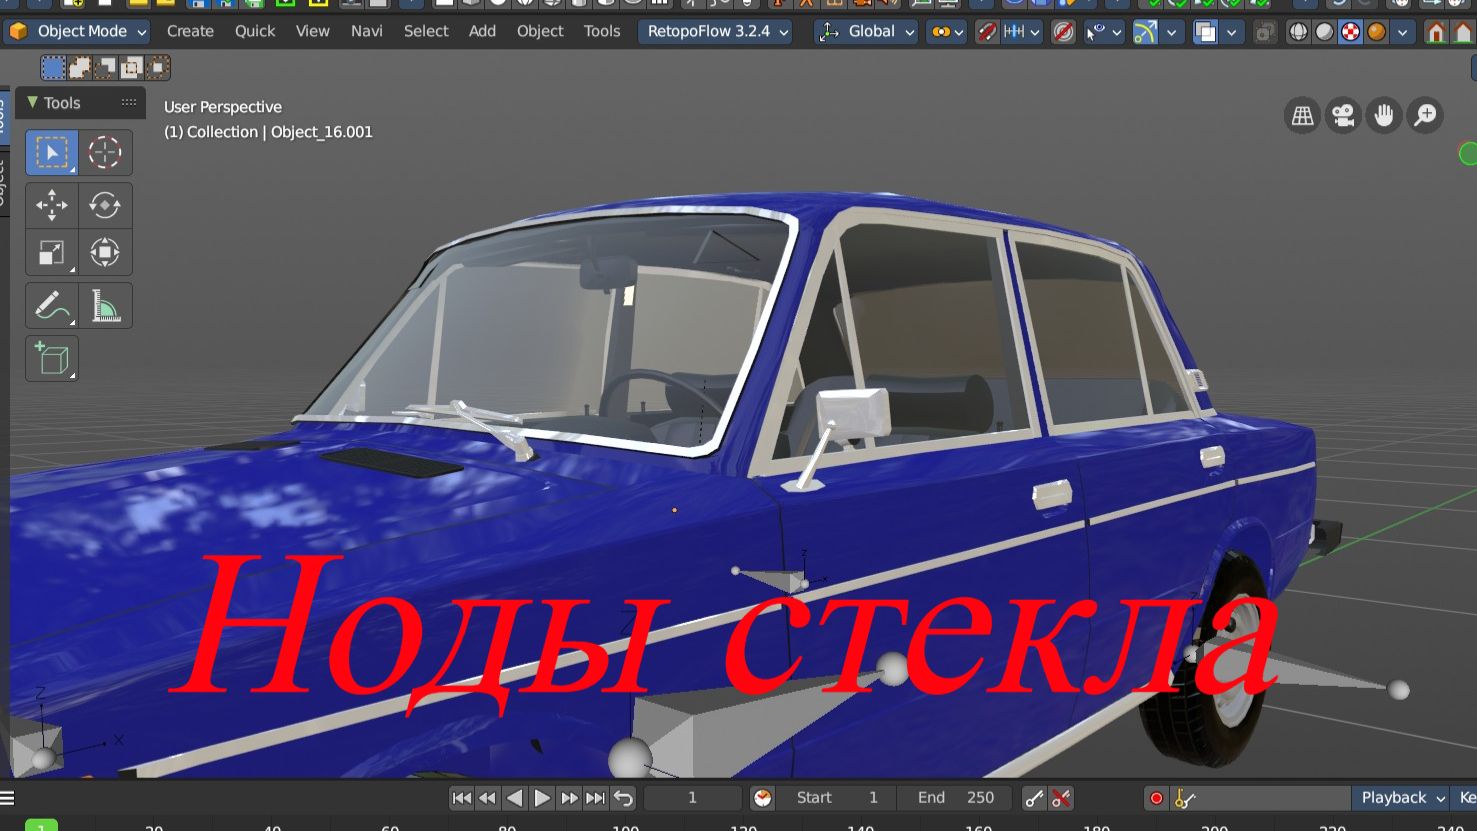Image resolution: width=1477 pixels, height=831 pixels.
Task: Delete keyframe with the crossed key icon
Action: pyautogui.click(x=1061, y=798)
